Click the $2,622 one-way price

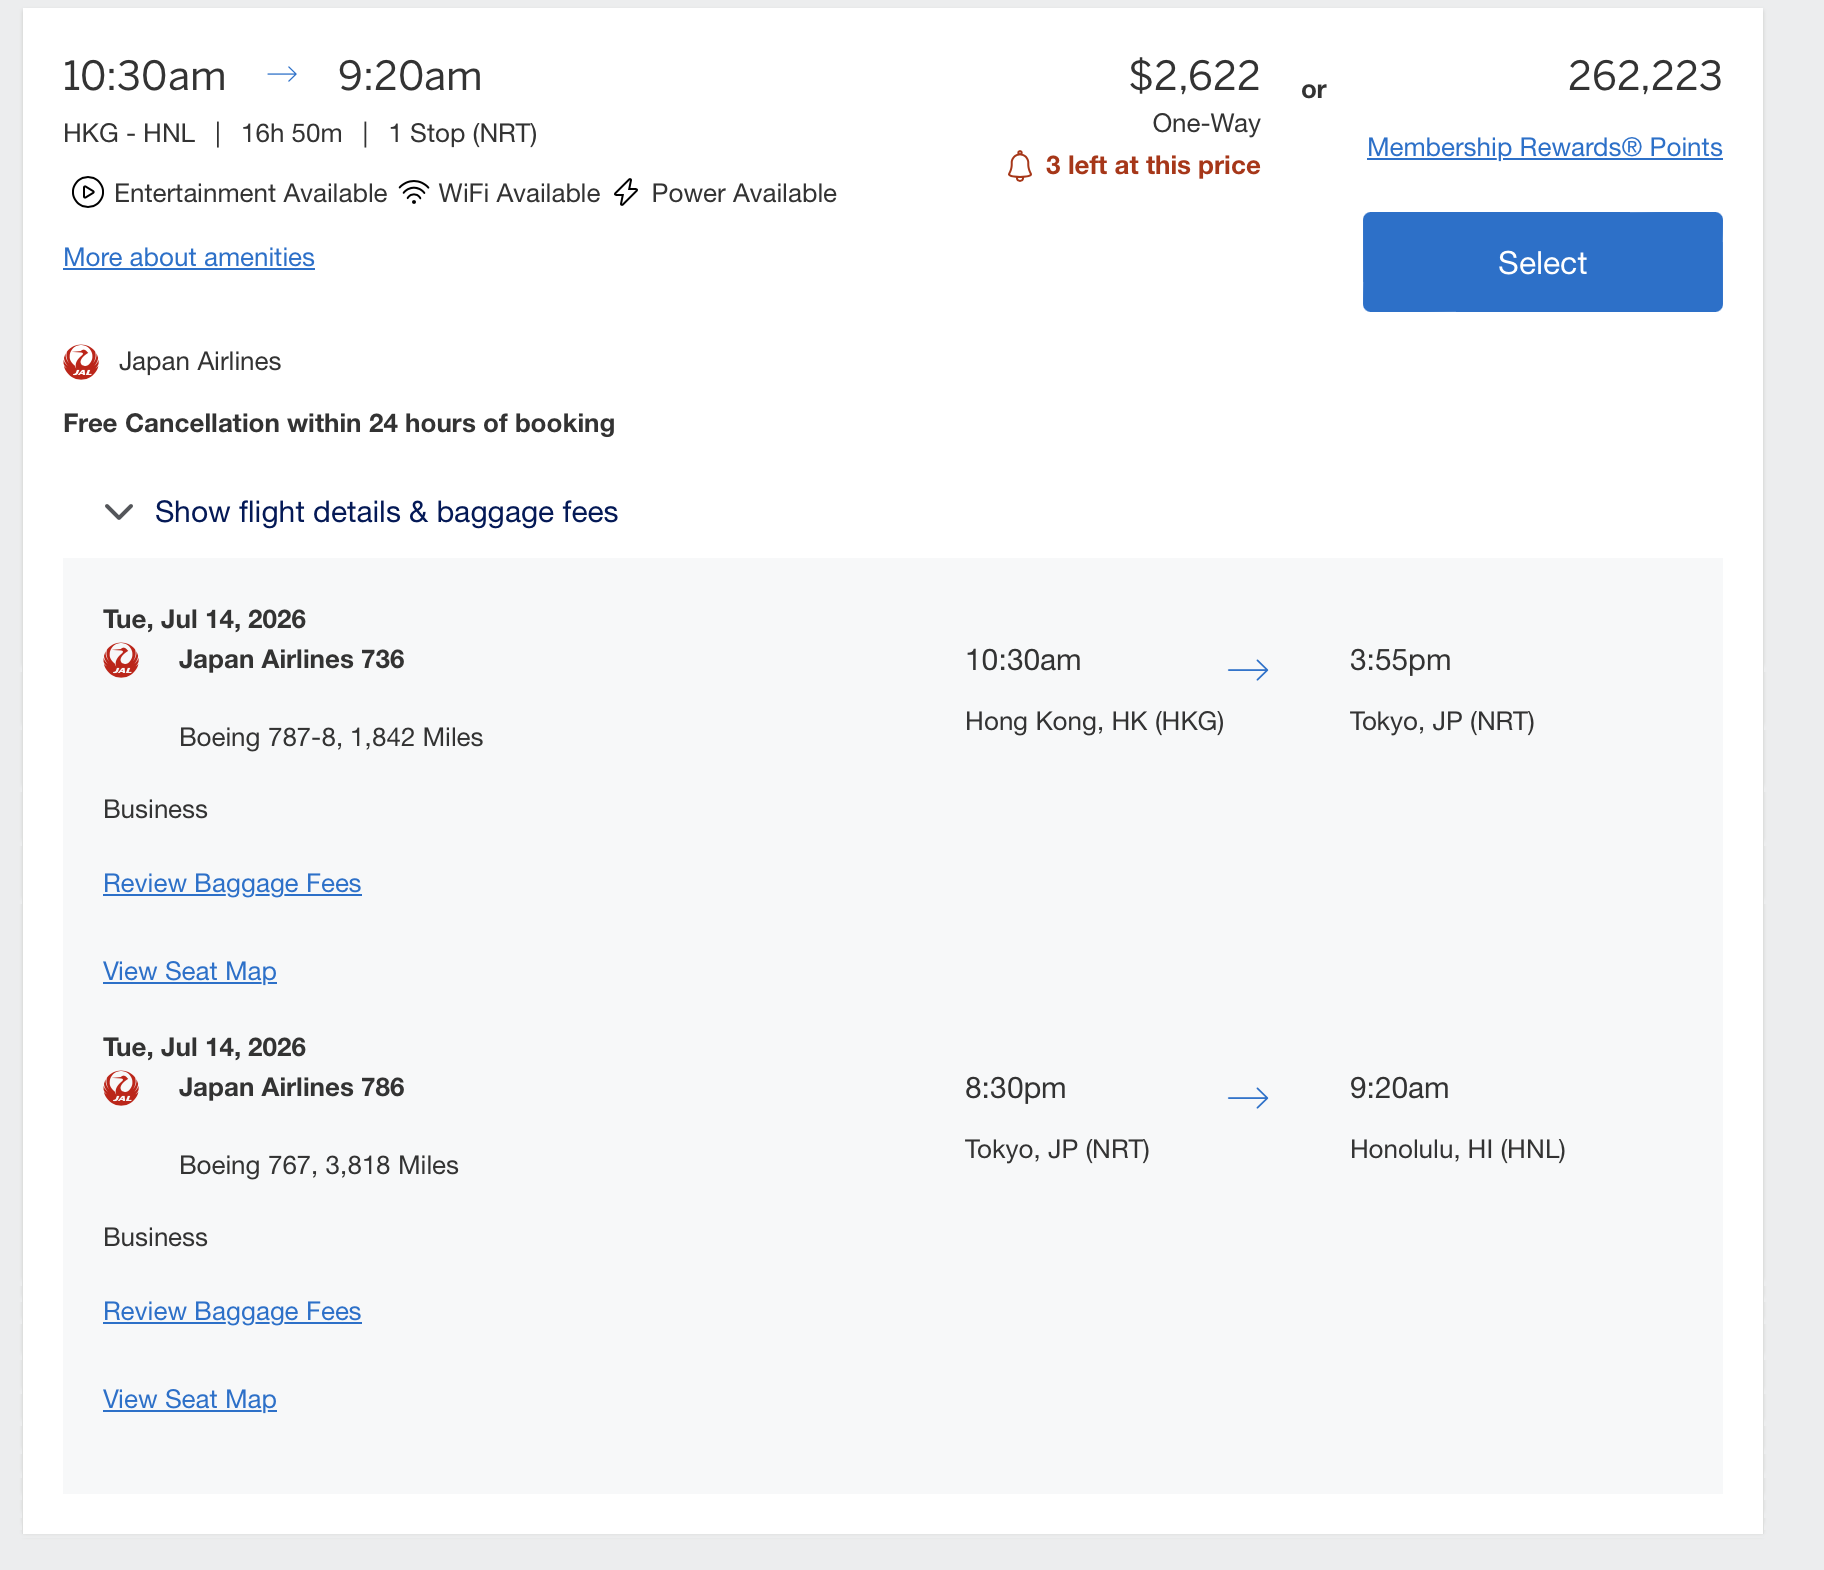1194,76
